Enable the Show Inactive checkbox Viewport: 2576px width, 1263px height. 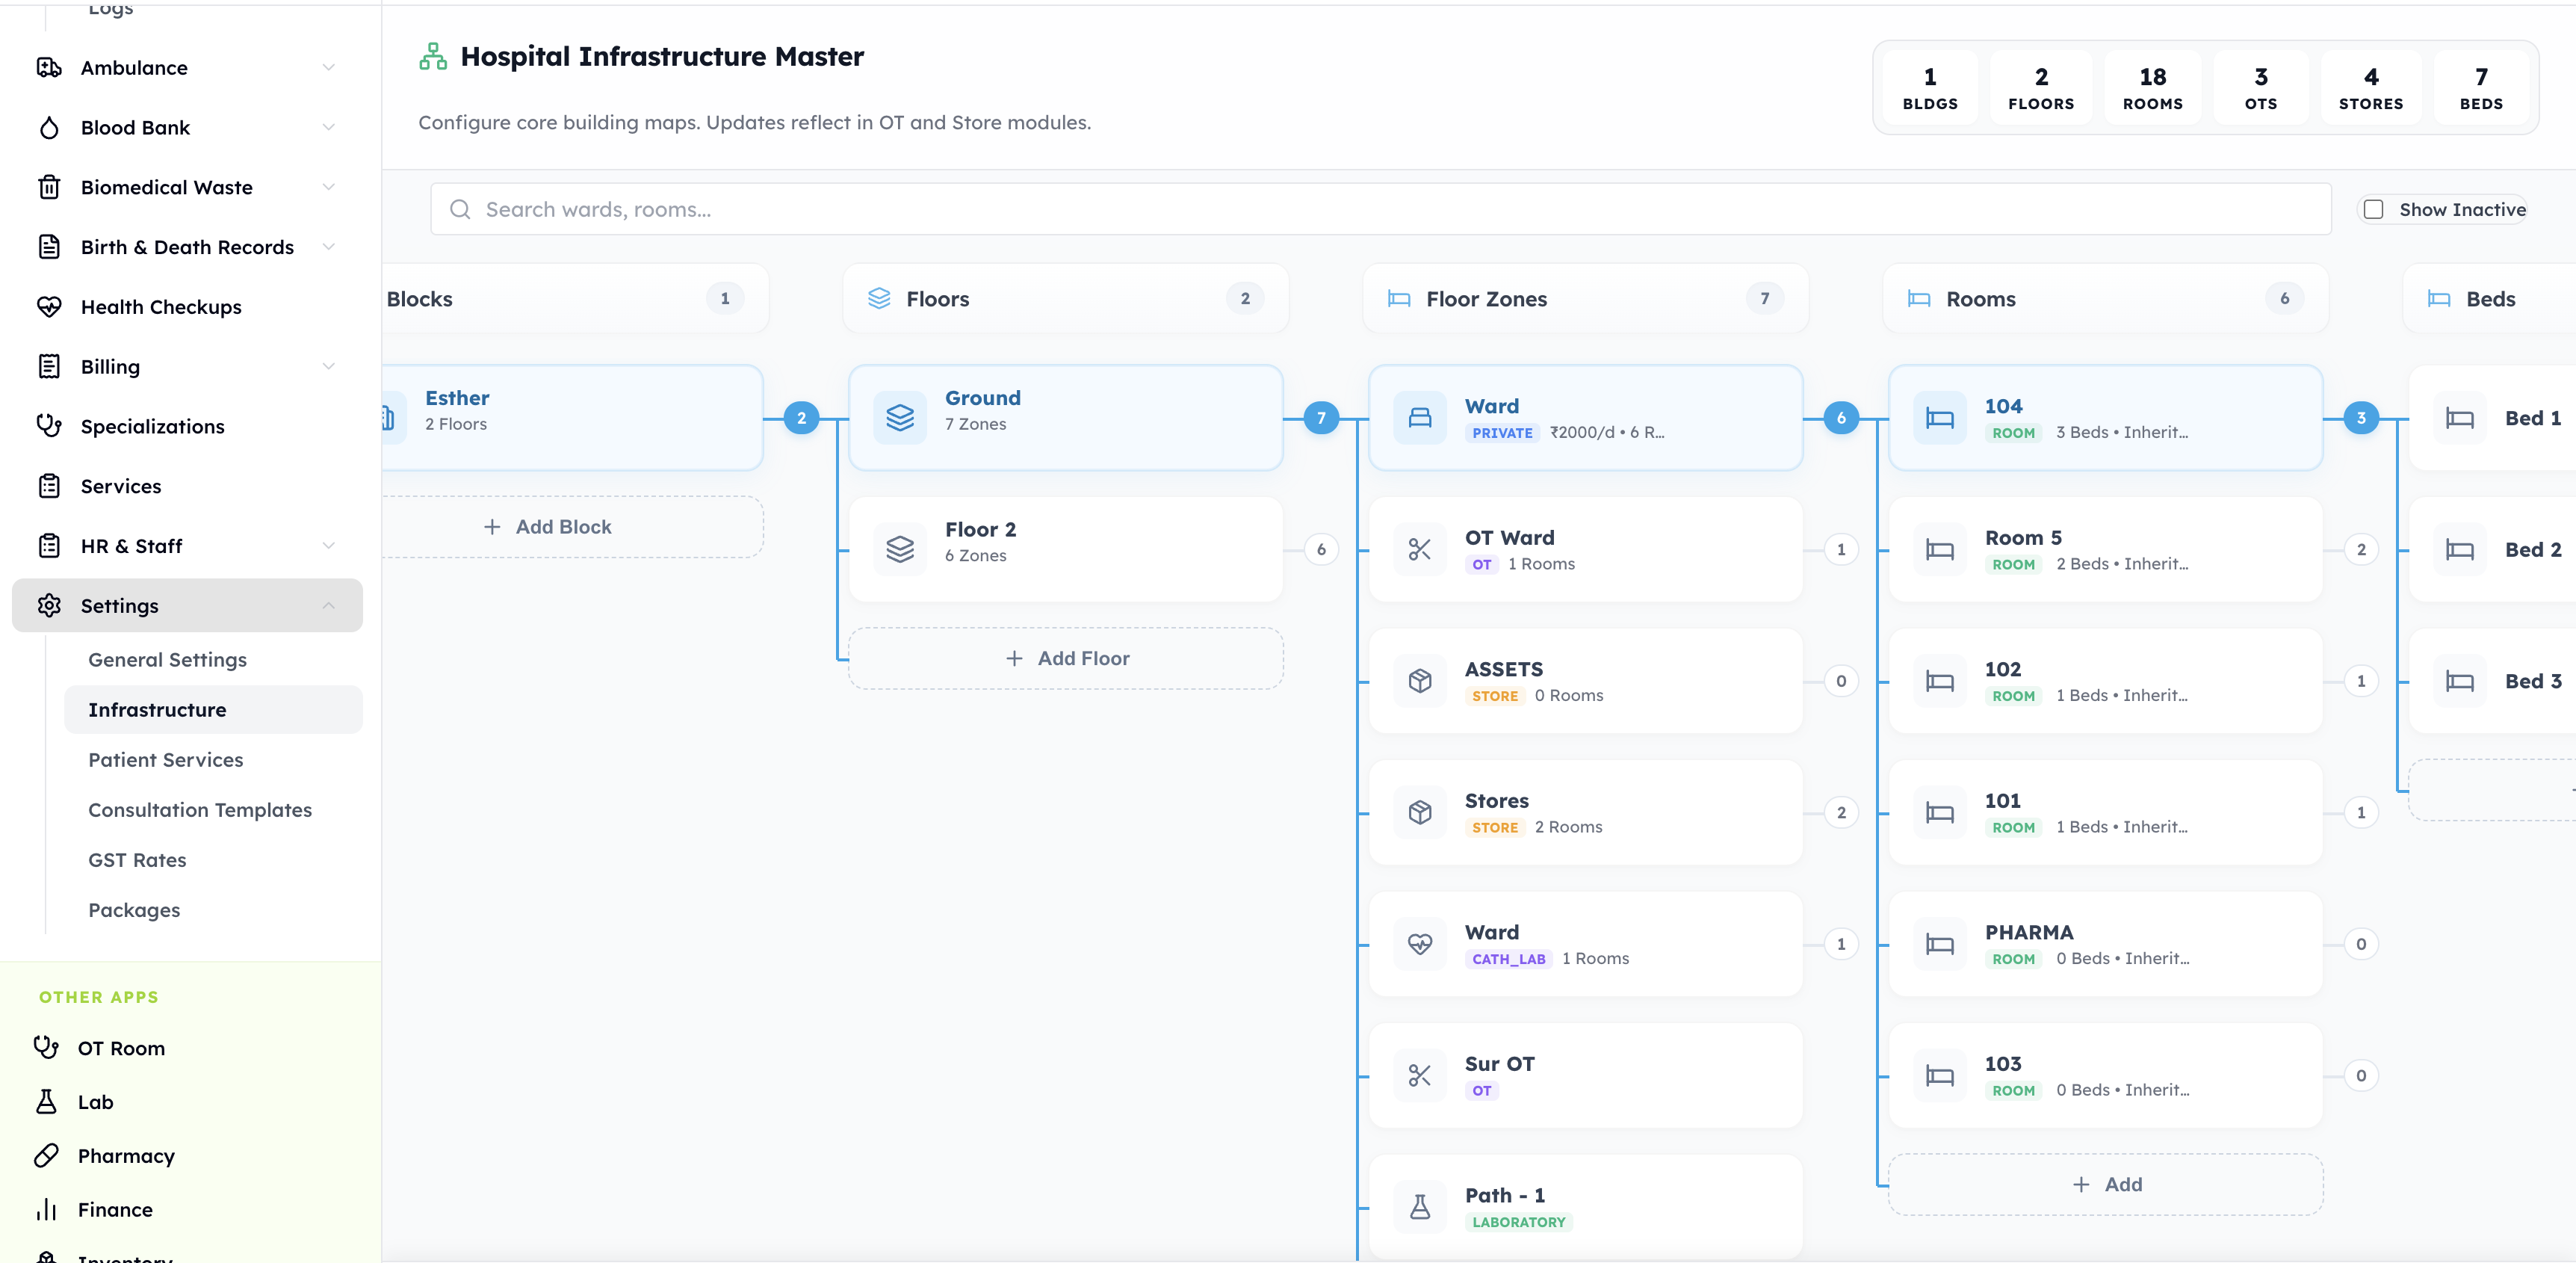(x=2373, y=209)
